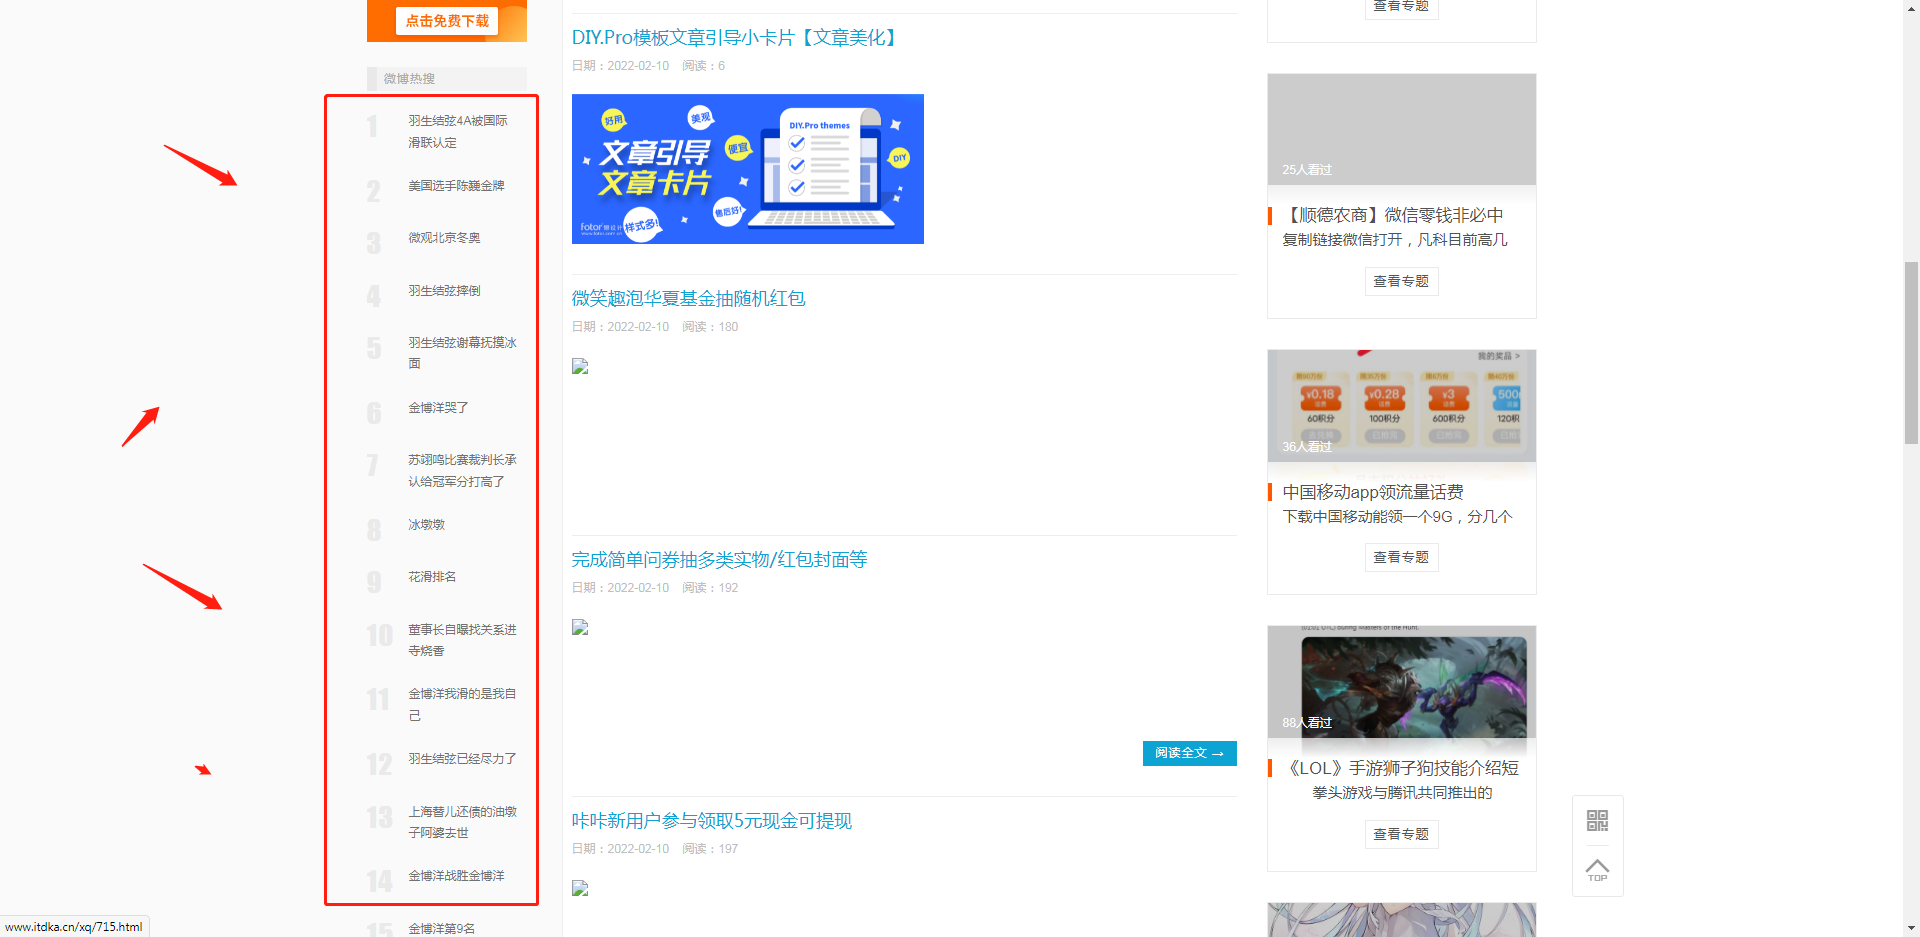
Task: Click the LOL game artwork thumbnail
Action: click(1401, 682)
